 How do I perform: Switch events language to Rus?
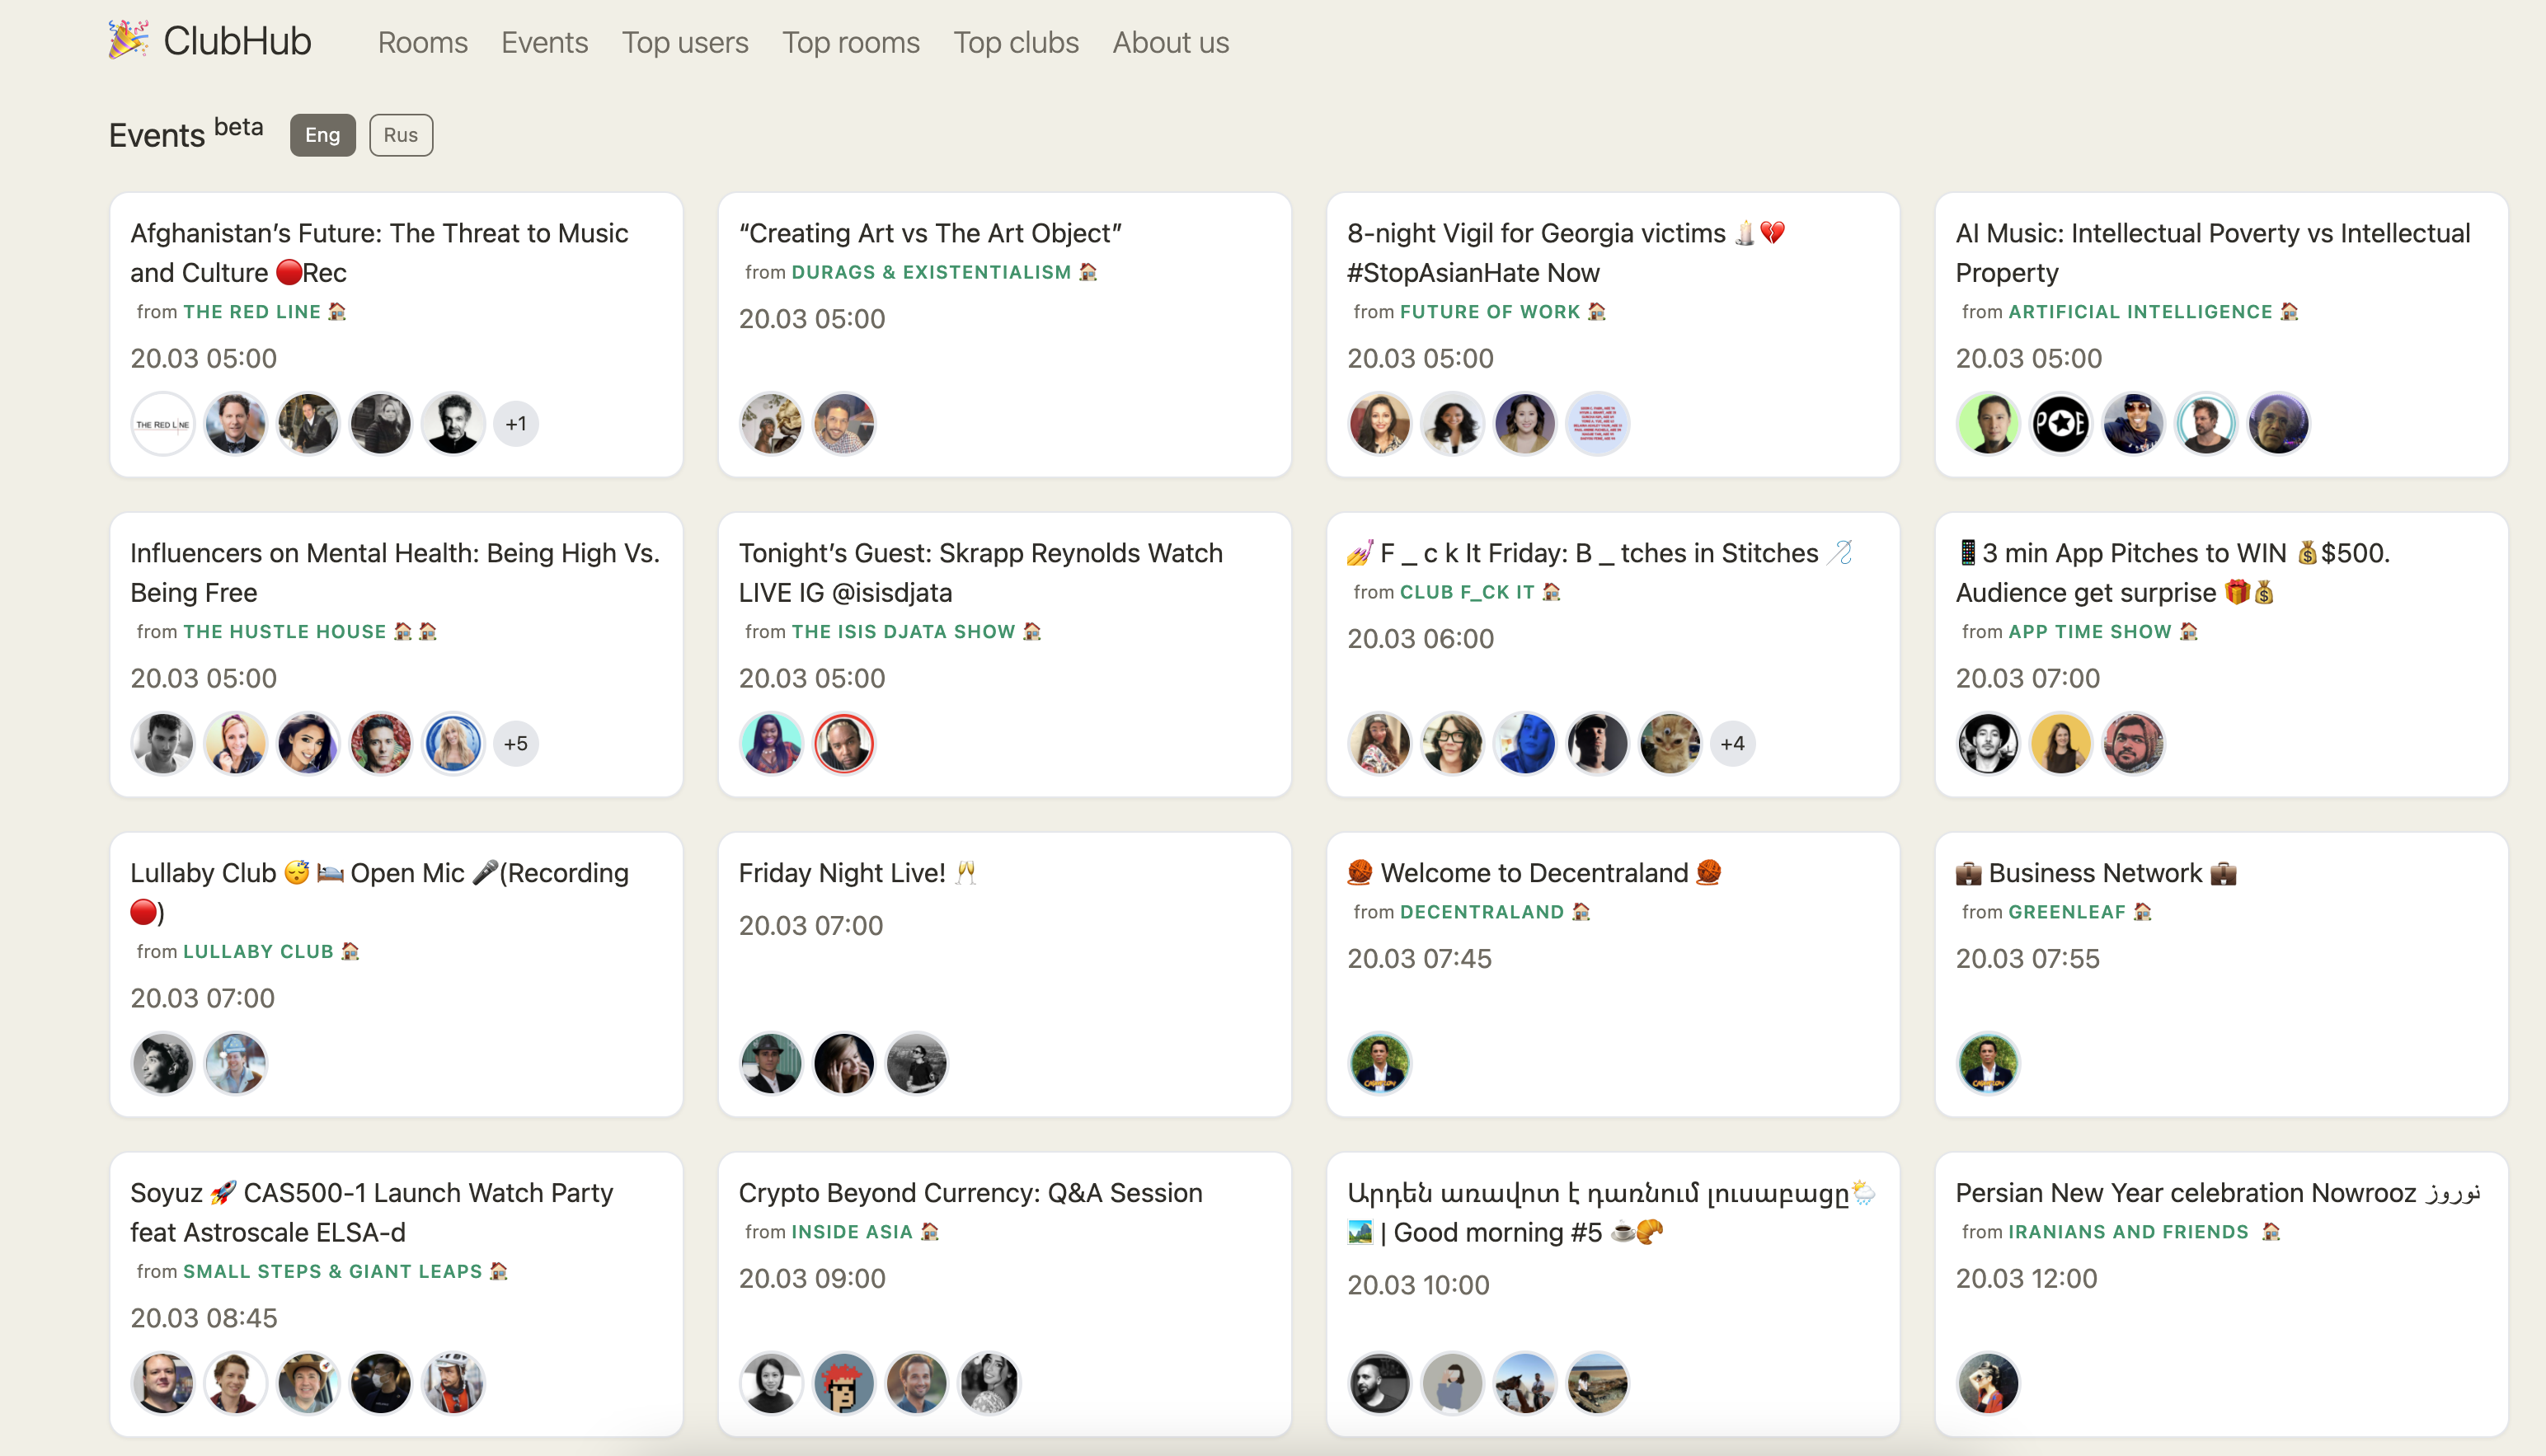click(400, 134)
